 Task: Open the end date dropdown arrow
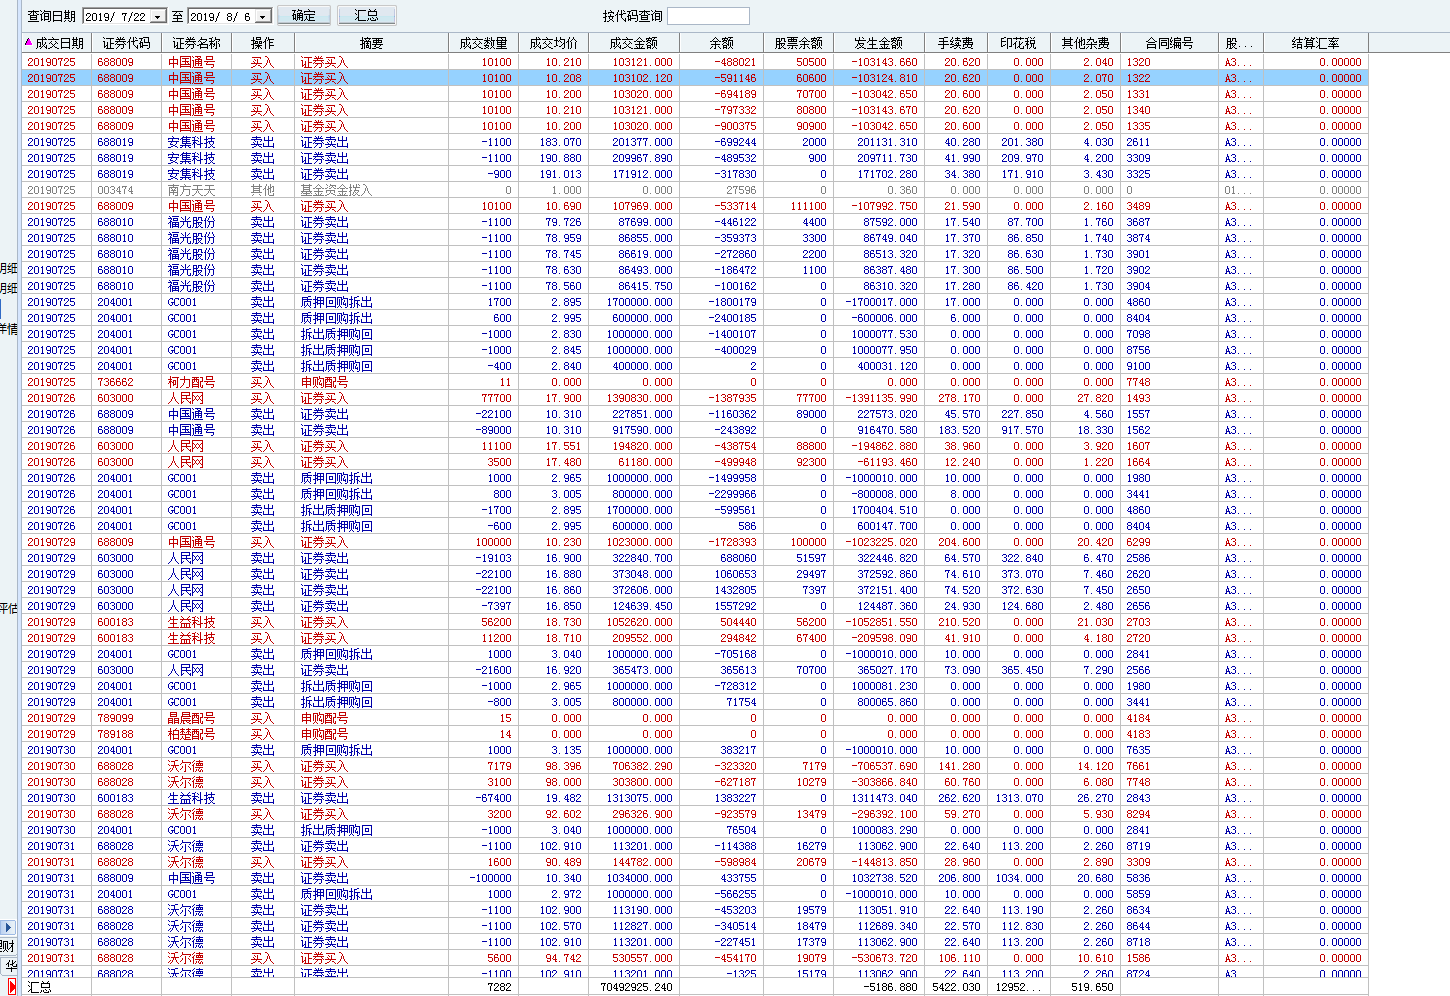click(x=263, y=16)
